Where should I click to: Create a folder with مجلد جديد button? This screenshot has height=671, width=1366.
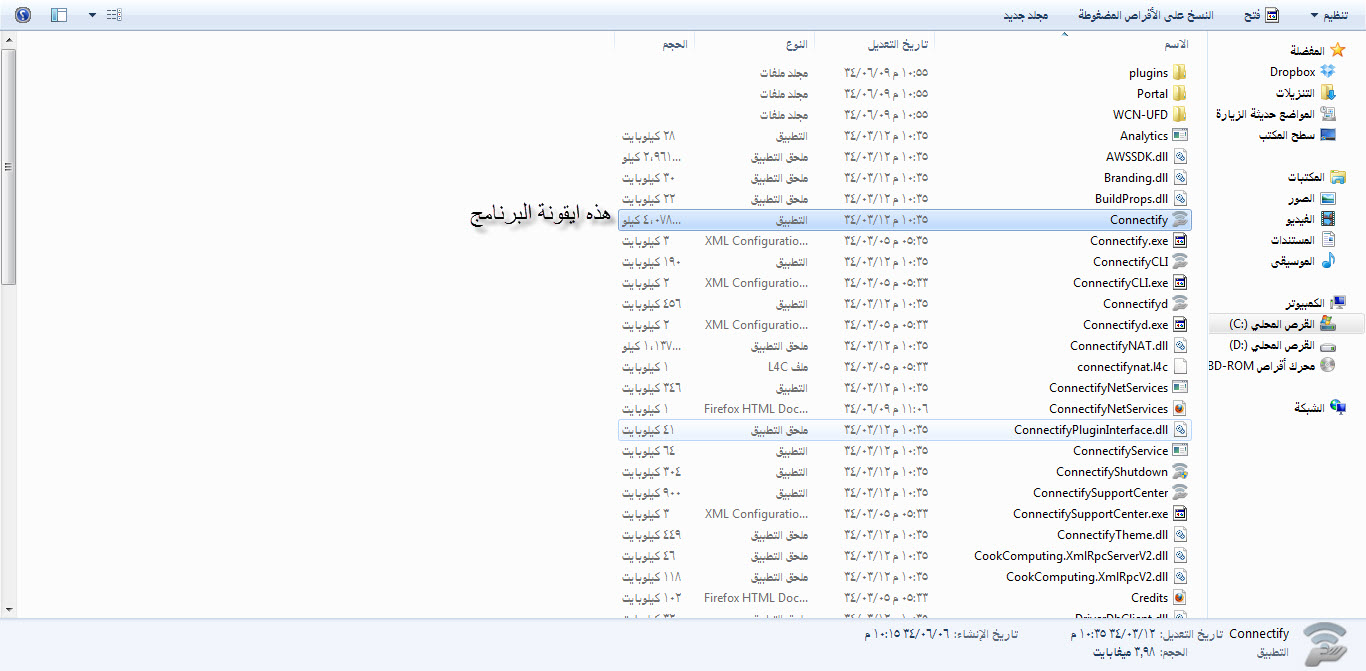click(x=1024, y=16)
